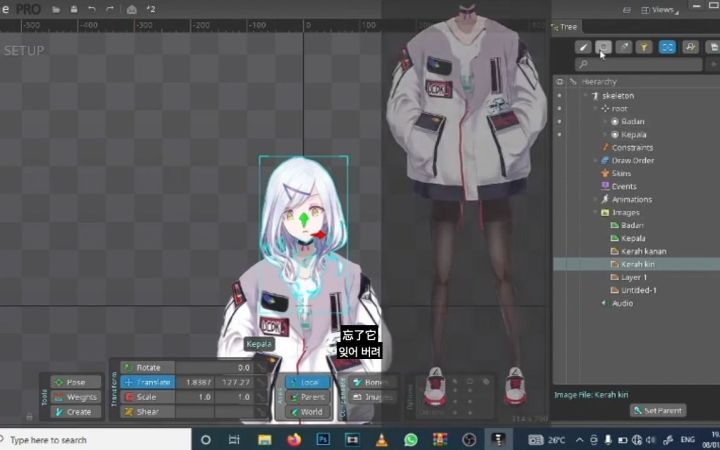This screenshot has width=720, height=450.
Task: Select the Untitled-1 image
Action: point(639,290)
